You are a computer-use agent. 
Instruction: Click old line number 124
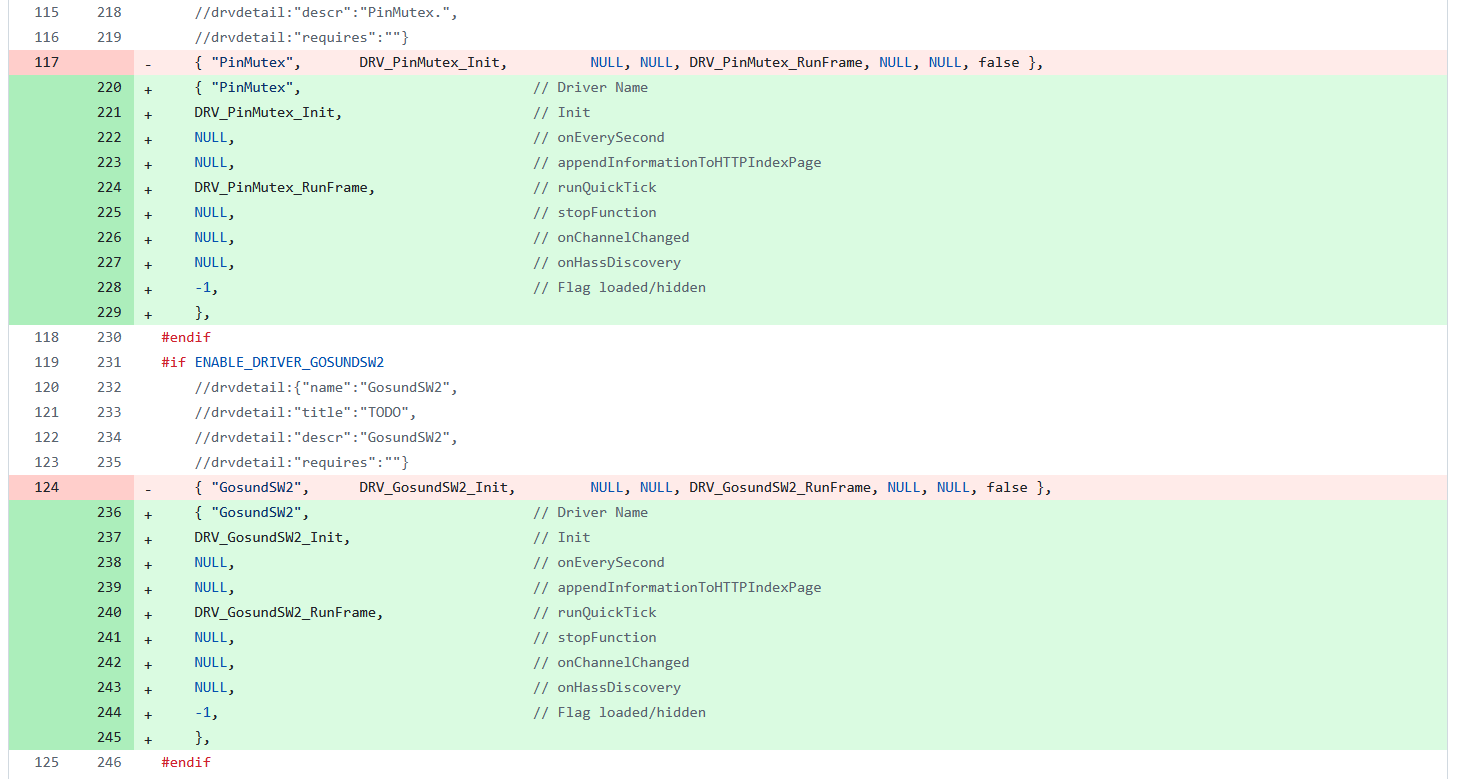click(46, 487)
